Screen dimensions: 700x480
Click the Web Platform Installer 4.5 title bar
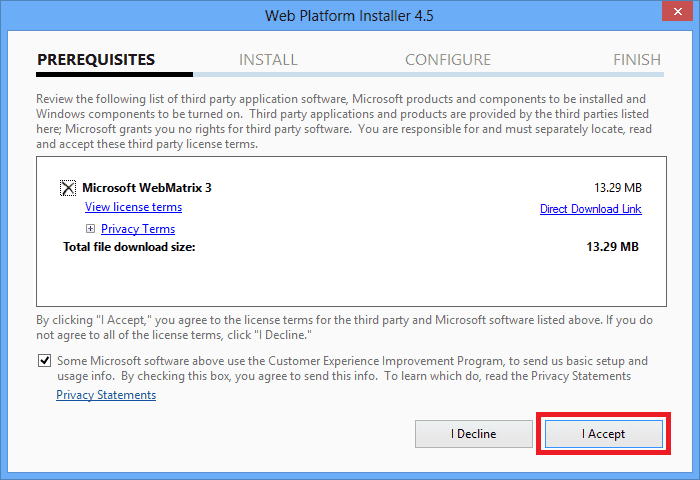[349, 15]
